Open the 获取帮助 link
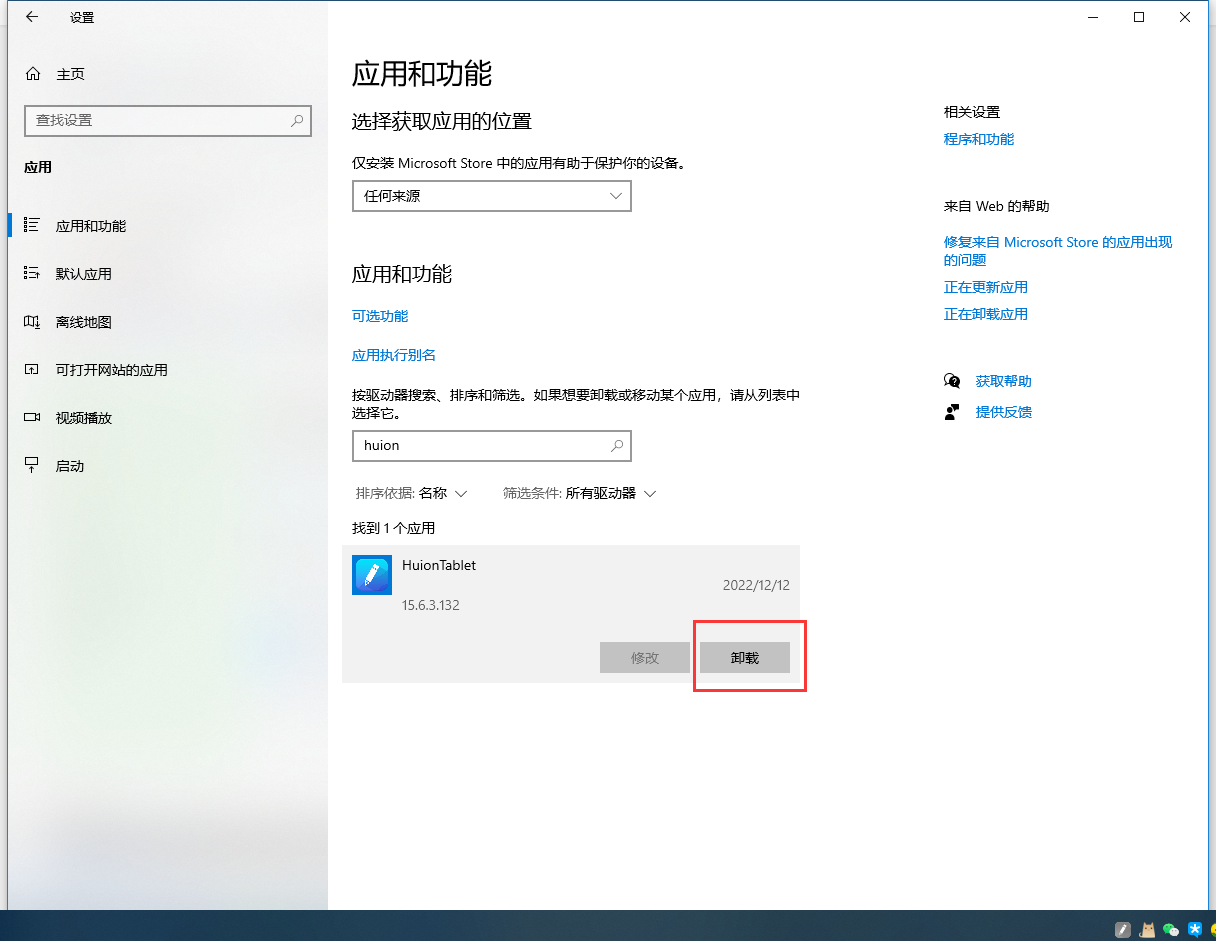Viewport: 1216px width, 941px height. point(1004,381)
